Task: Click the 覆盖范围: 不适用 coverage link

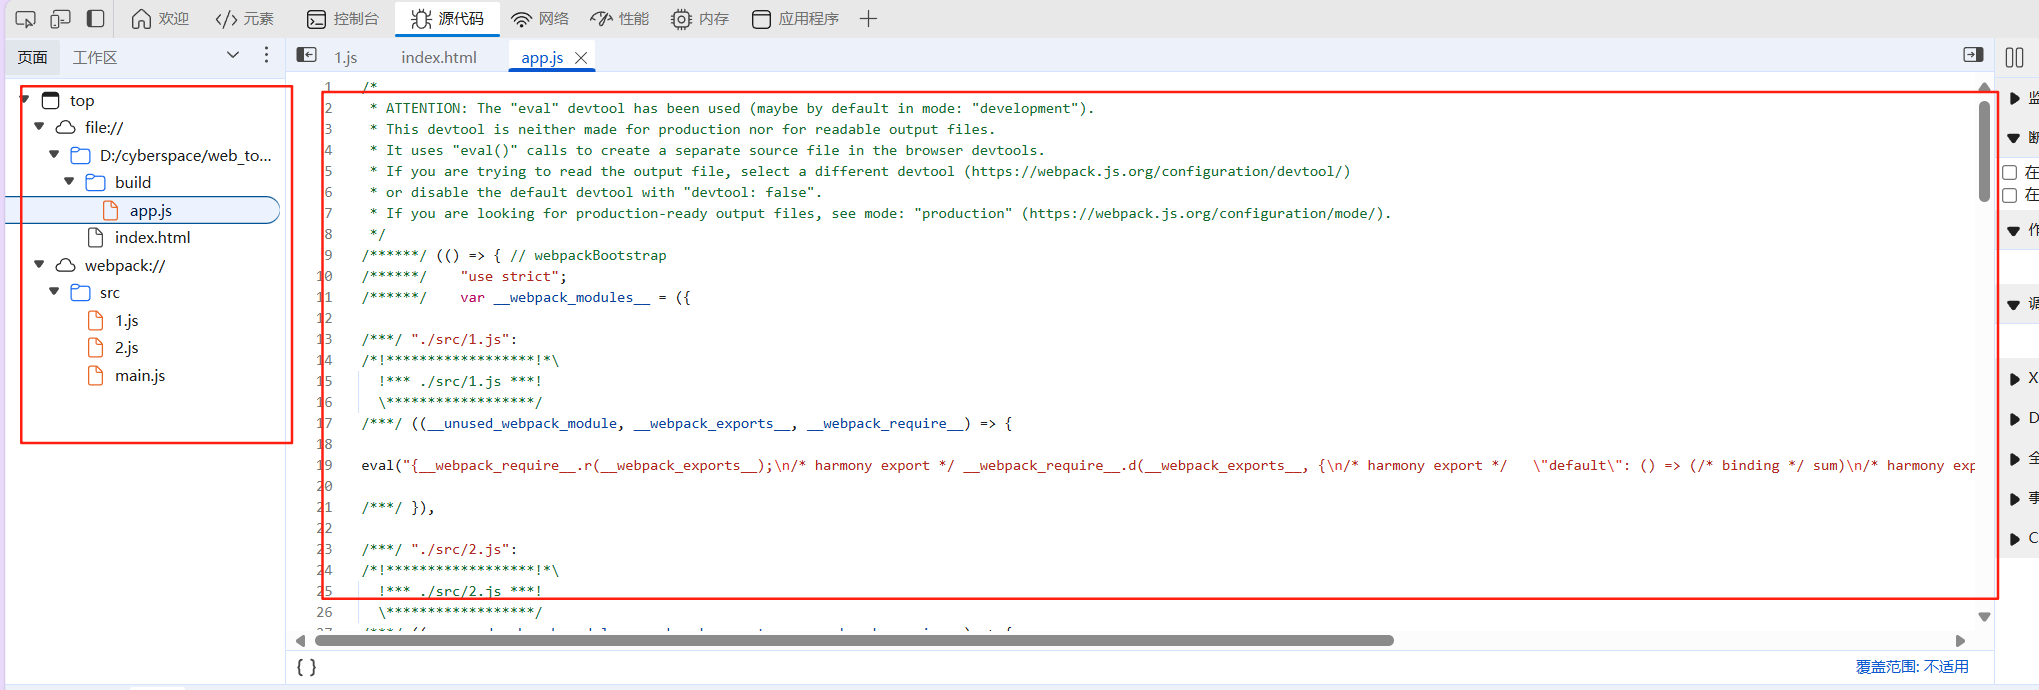Action: [x=1912, y=666]
